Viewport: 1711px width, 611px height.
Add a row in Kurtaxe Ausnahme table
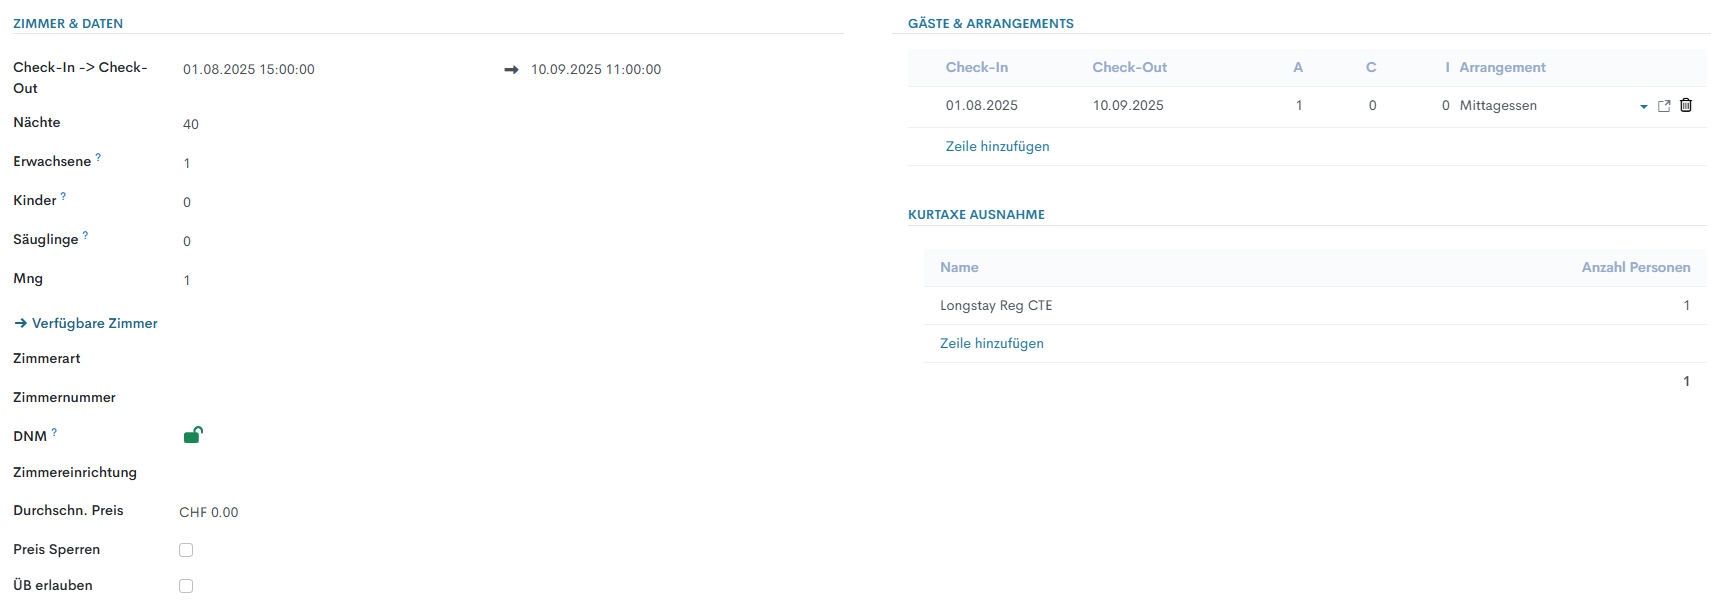[991, 343]
